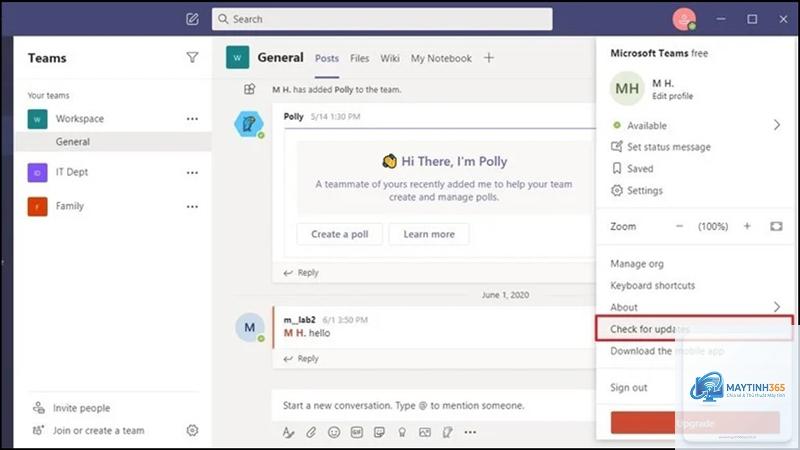Image resolution: width=800 pixels, height=450 pixels.
Task: Click the General channel W avatar
Action: (238, 58)
